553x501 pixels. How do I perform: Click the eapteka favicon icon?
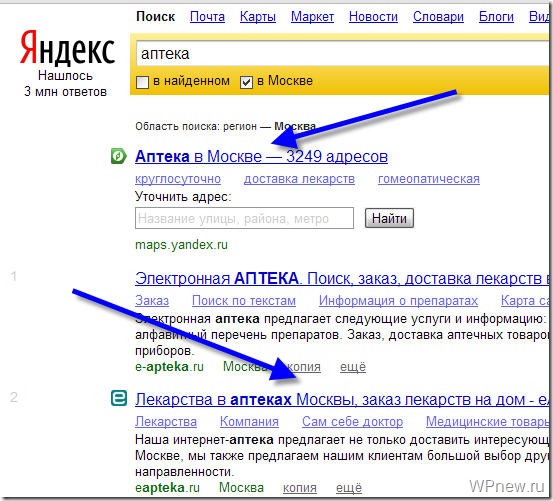click(119, 398)
